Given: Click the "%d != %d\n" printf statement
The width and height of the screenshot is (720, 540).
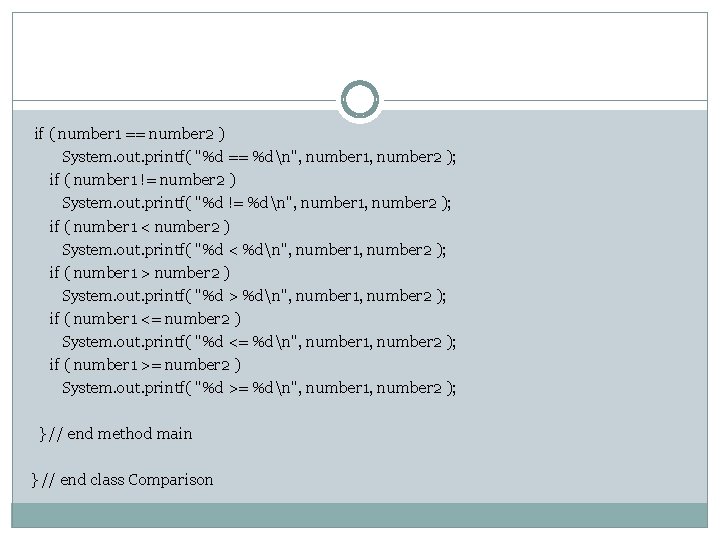Looking at the screenshot, I should click(256, 203).
